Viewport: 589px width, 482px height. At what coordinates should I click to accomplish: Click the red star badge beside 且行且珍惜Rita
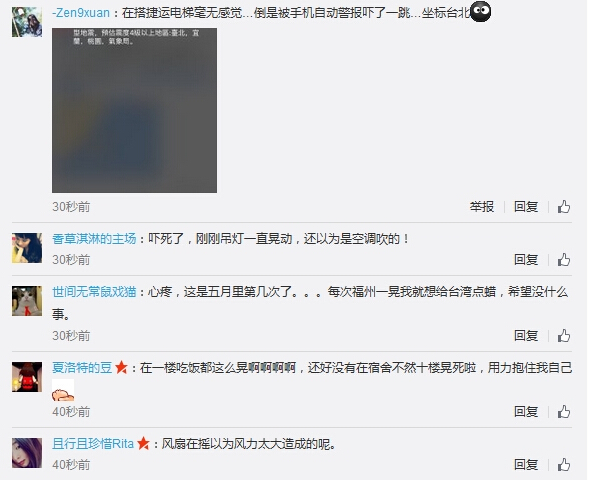(x=143, y=444)
